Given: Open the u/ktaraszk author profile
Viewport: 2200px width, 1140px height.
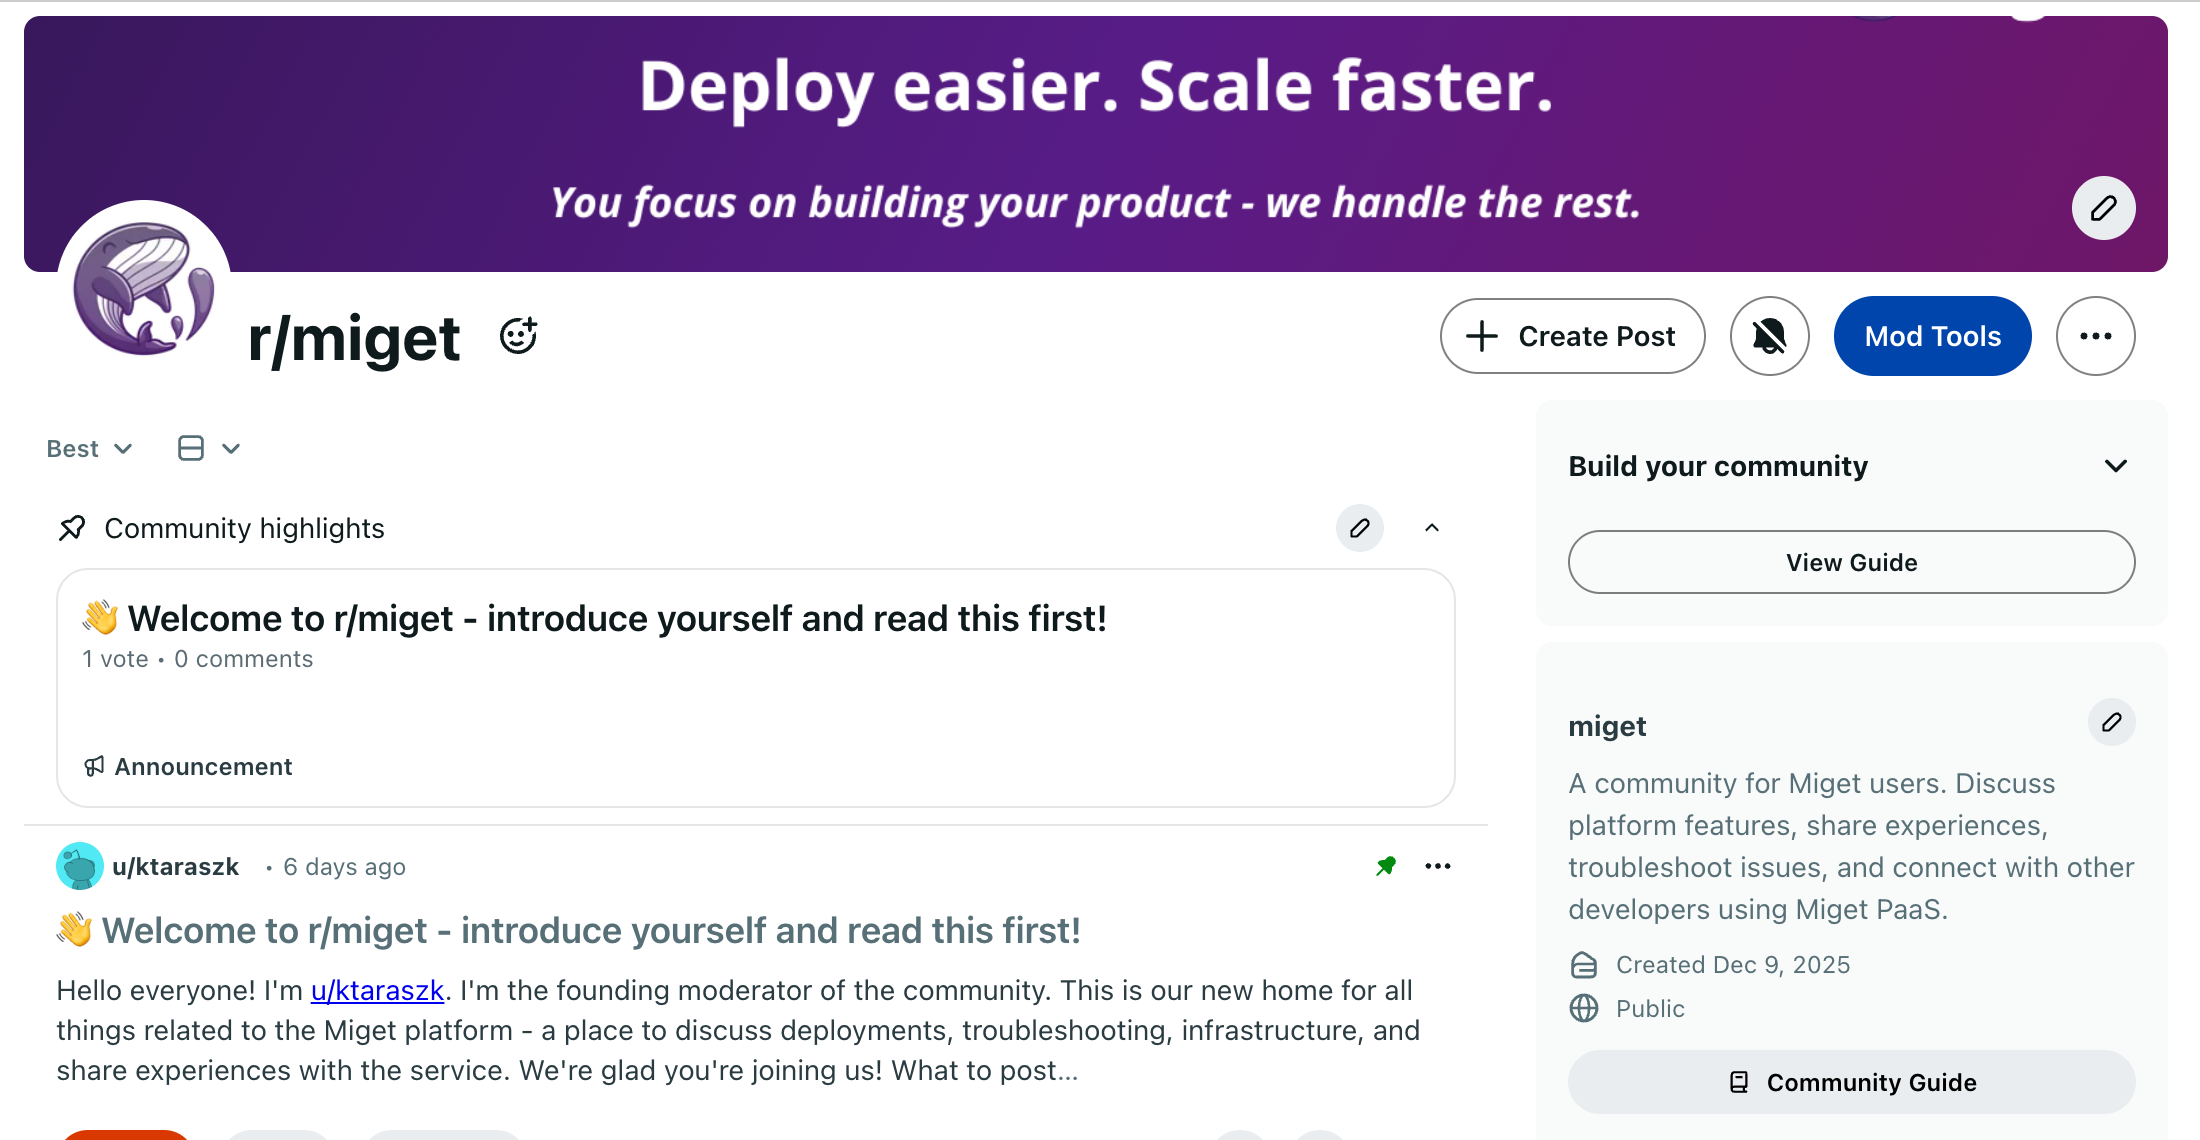Looking at the screenshot, I should [x=175, y=867].
